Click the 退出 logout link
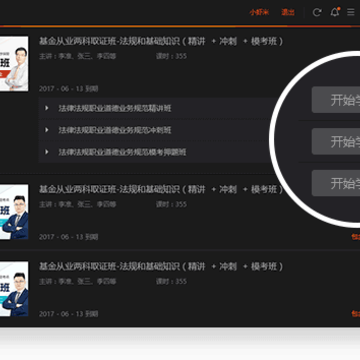 [288, 12]
